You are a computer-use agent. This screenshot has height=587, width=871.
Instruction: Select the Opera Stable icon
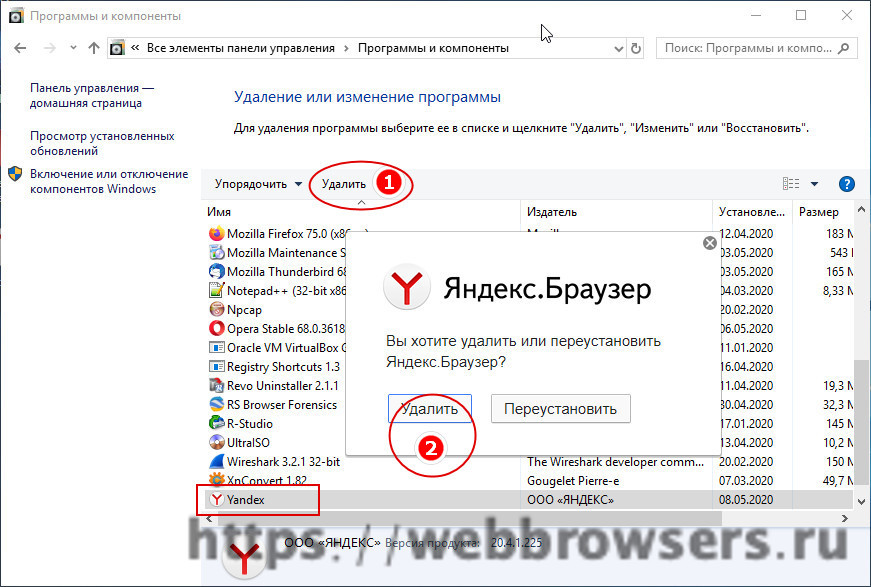point(216,329)
